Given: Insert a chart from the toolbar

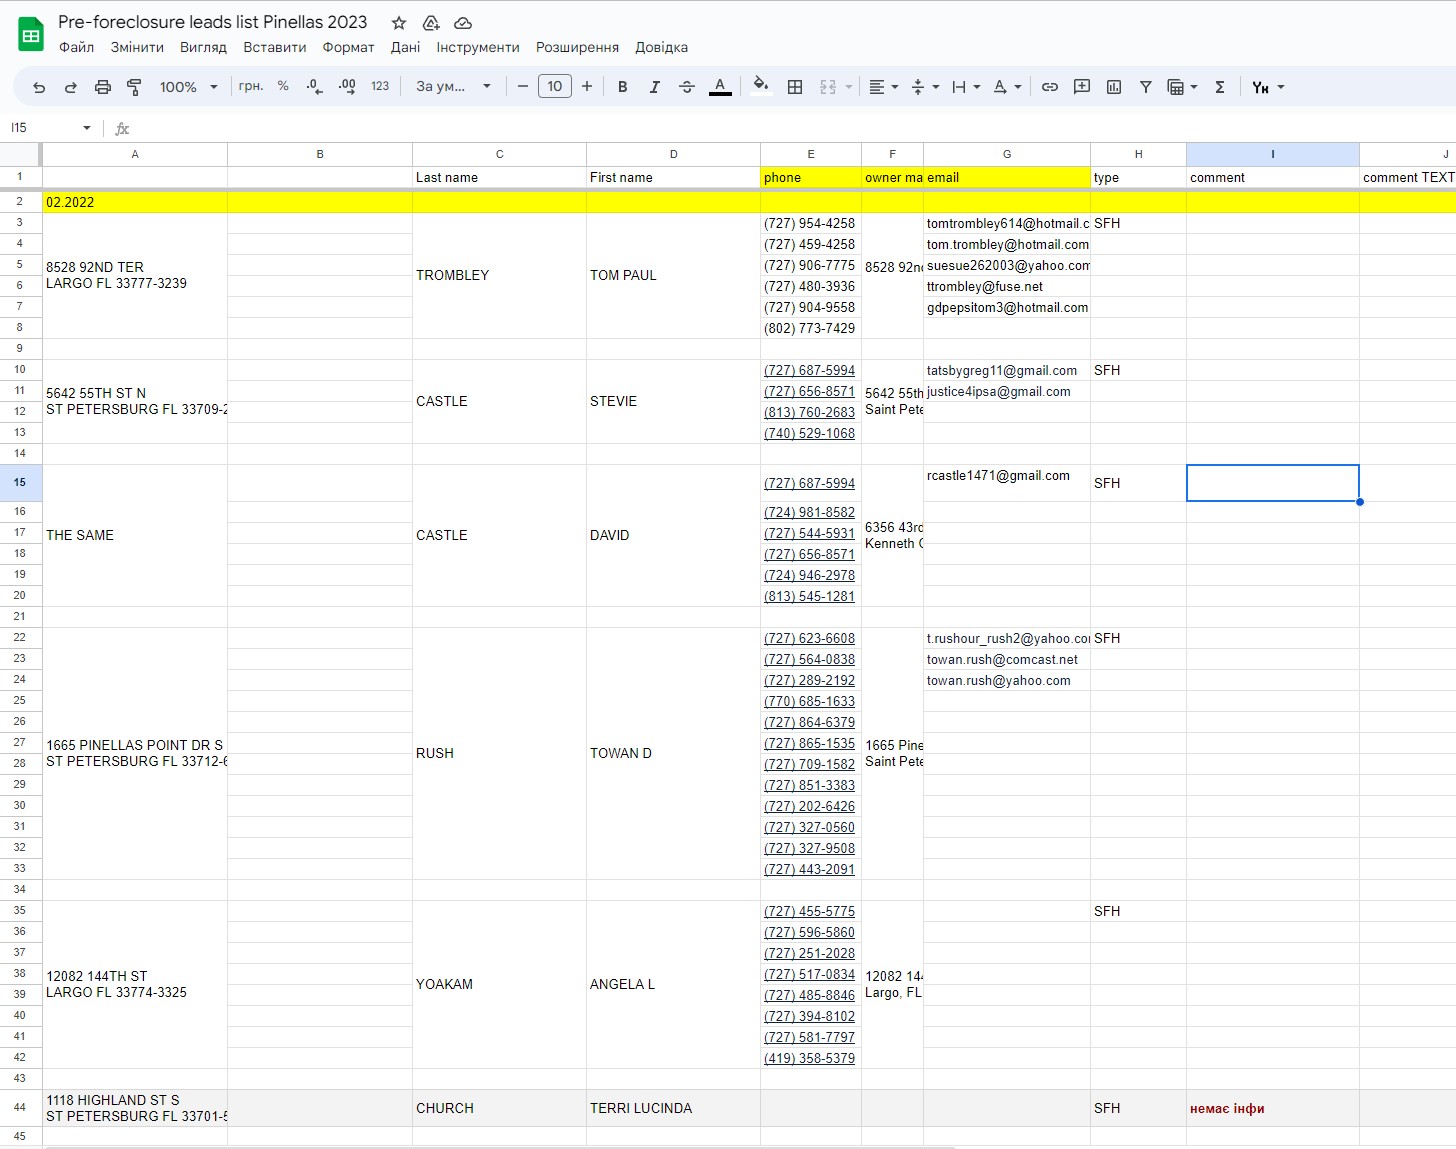Looking at the screenshot, I should click(x=1114, y=87).
